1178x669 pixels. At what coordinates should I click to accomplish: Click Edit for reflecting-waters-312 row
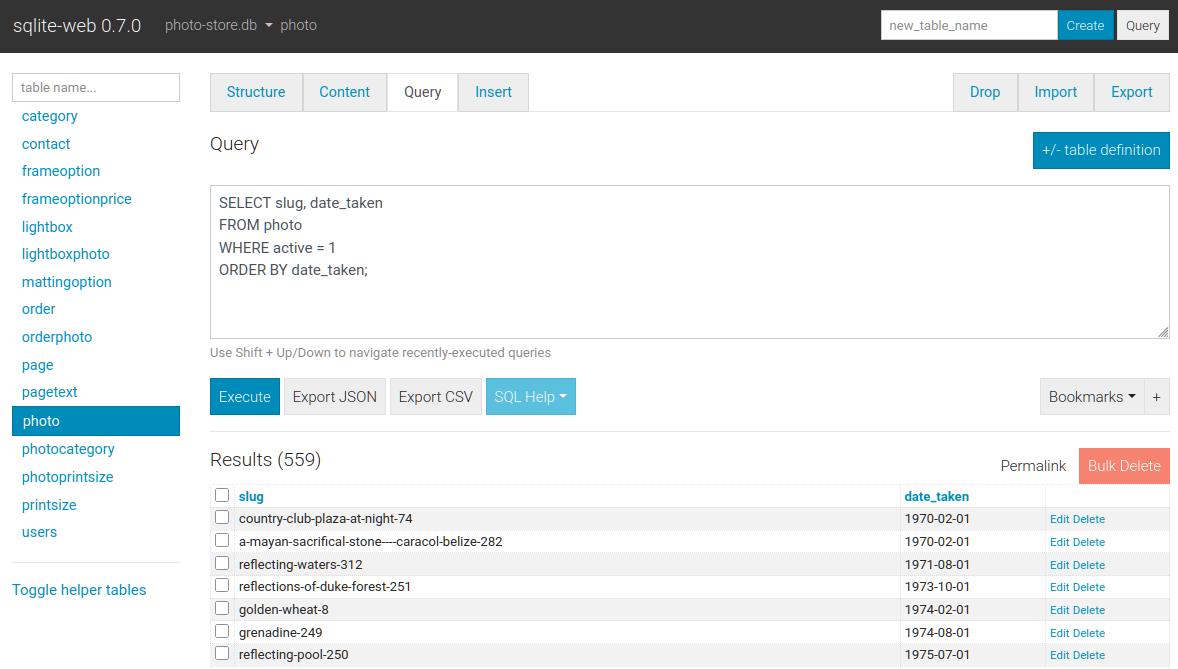[x=1059, y=565]
